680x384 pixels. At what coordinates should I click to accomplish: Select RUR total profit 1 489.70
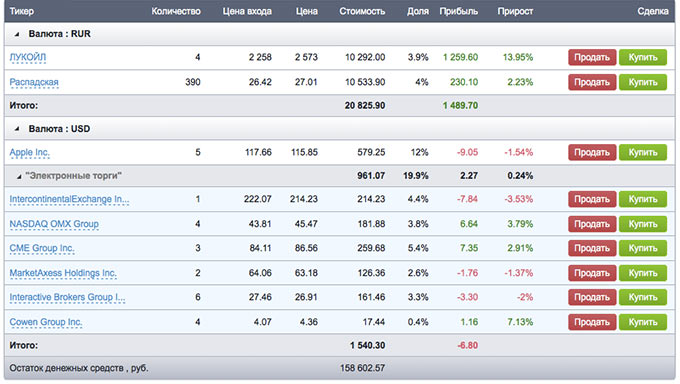point(460,105)
